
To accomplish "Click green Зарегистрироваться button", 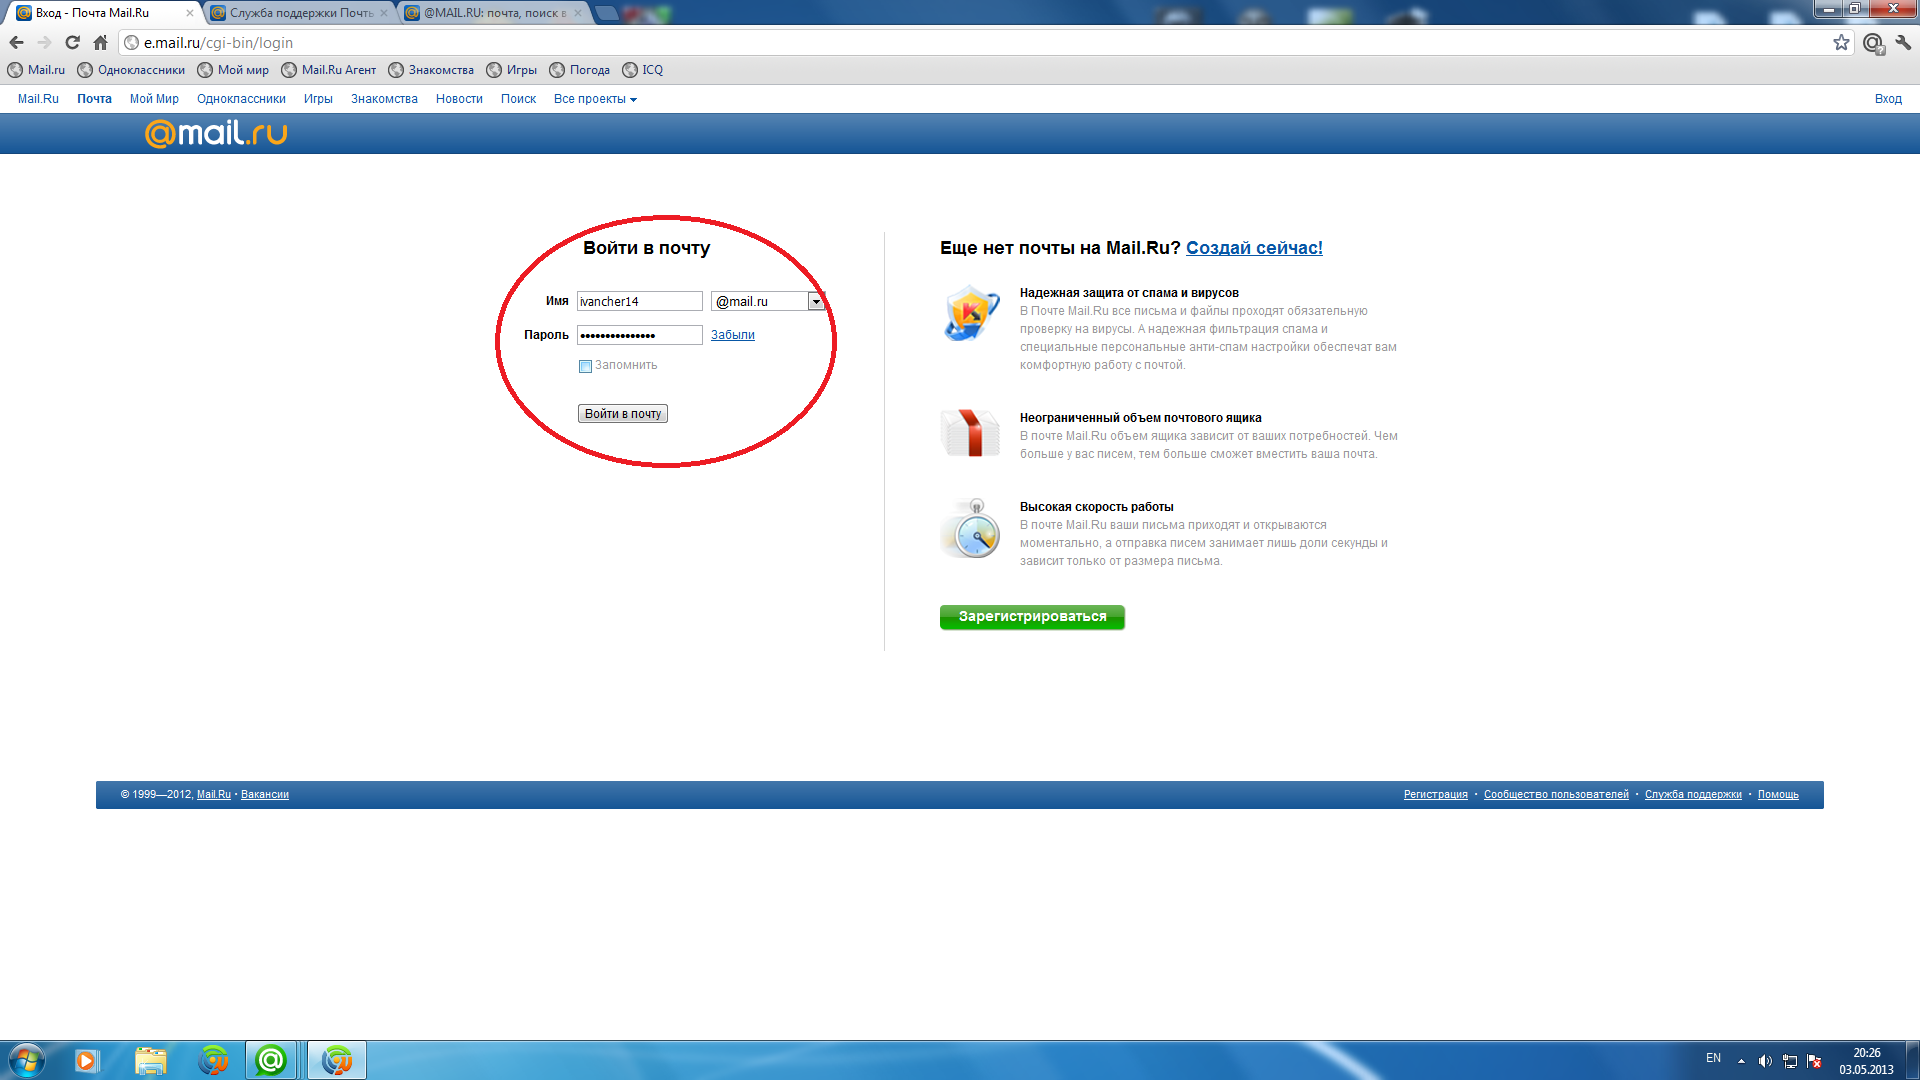I will [x=1031, y=617].
